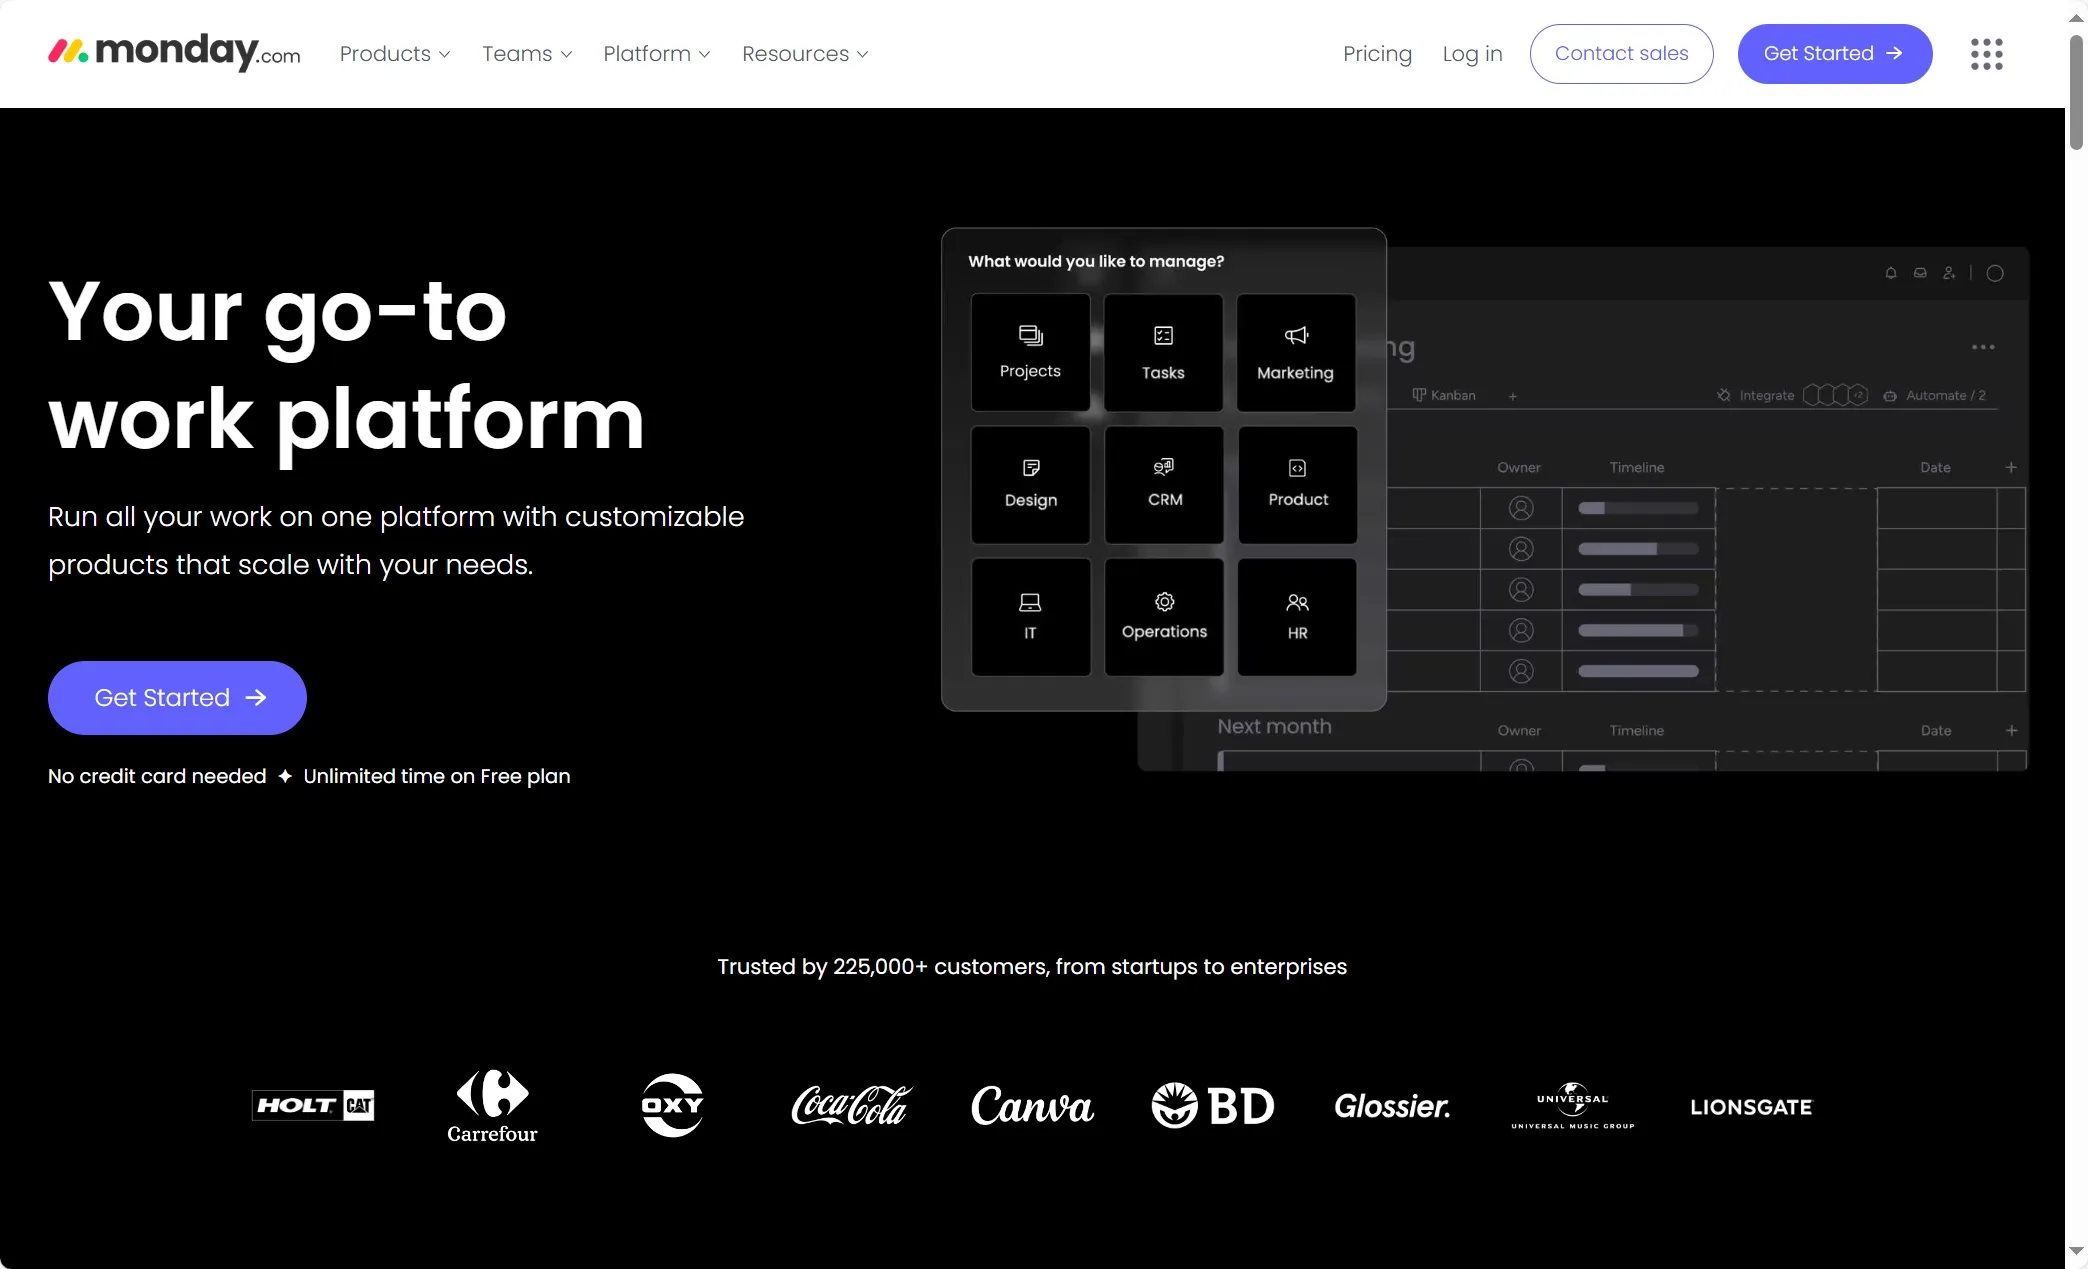The width and height of the screenshot is (2088, 1269).
Task: Click the third row timeline progress bar
Action: click(x=1638, y=590)
